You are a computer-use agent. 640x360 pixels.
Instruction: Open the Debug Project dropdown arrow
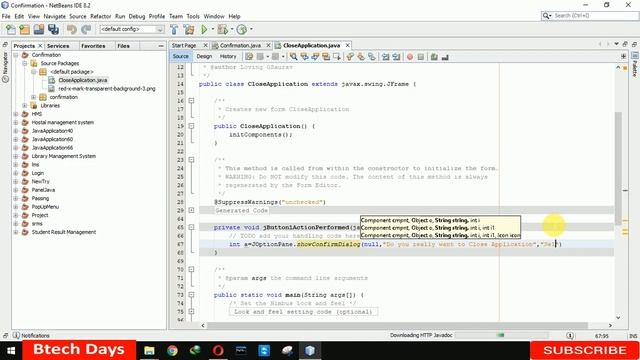(x=231, y=29)
